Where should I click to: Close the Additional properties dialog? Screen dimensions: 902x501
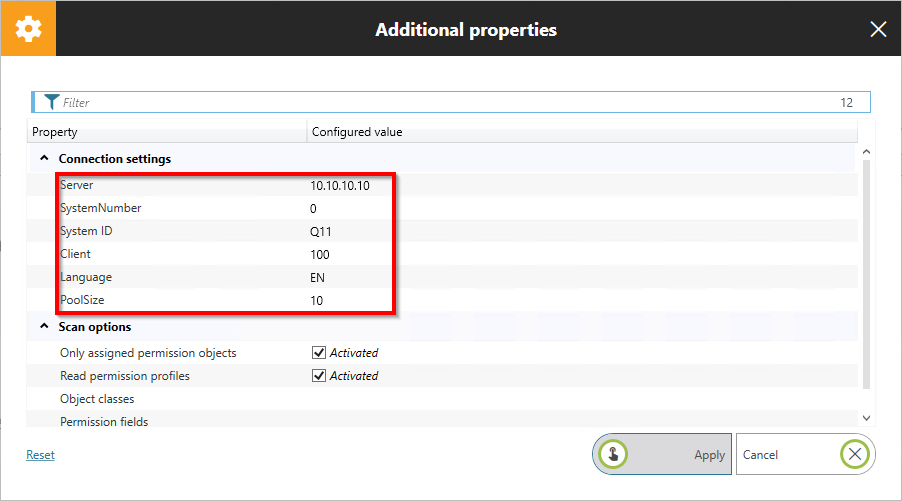(x=878, y=29)
